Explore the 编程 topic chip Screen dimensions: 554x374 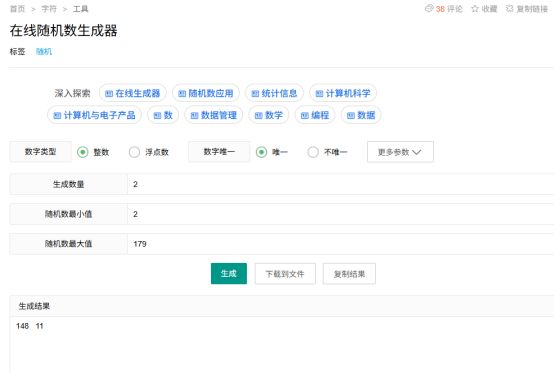315,115
